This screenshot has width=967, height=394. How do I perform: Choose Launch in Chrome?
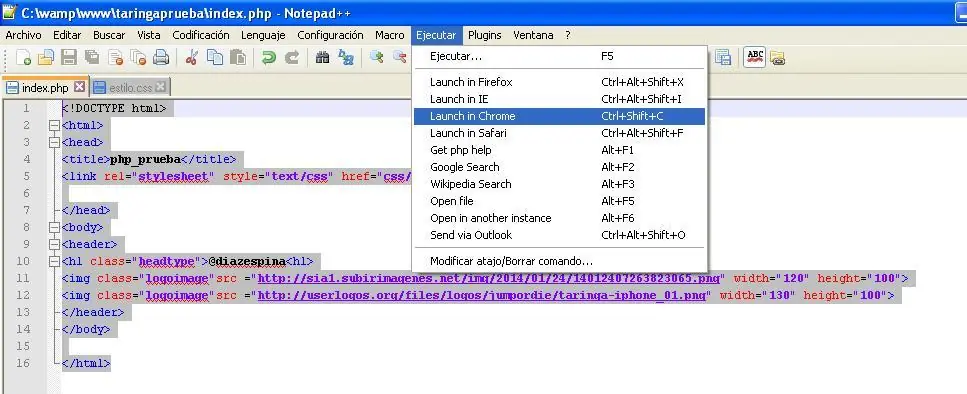click(x=559, y=116)
